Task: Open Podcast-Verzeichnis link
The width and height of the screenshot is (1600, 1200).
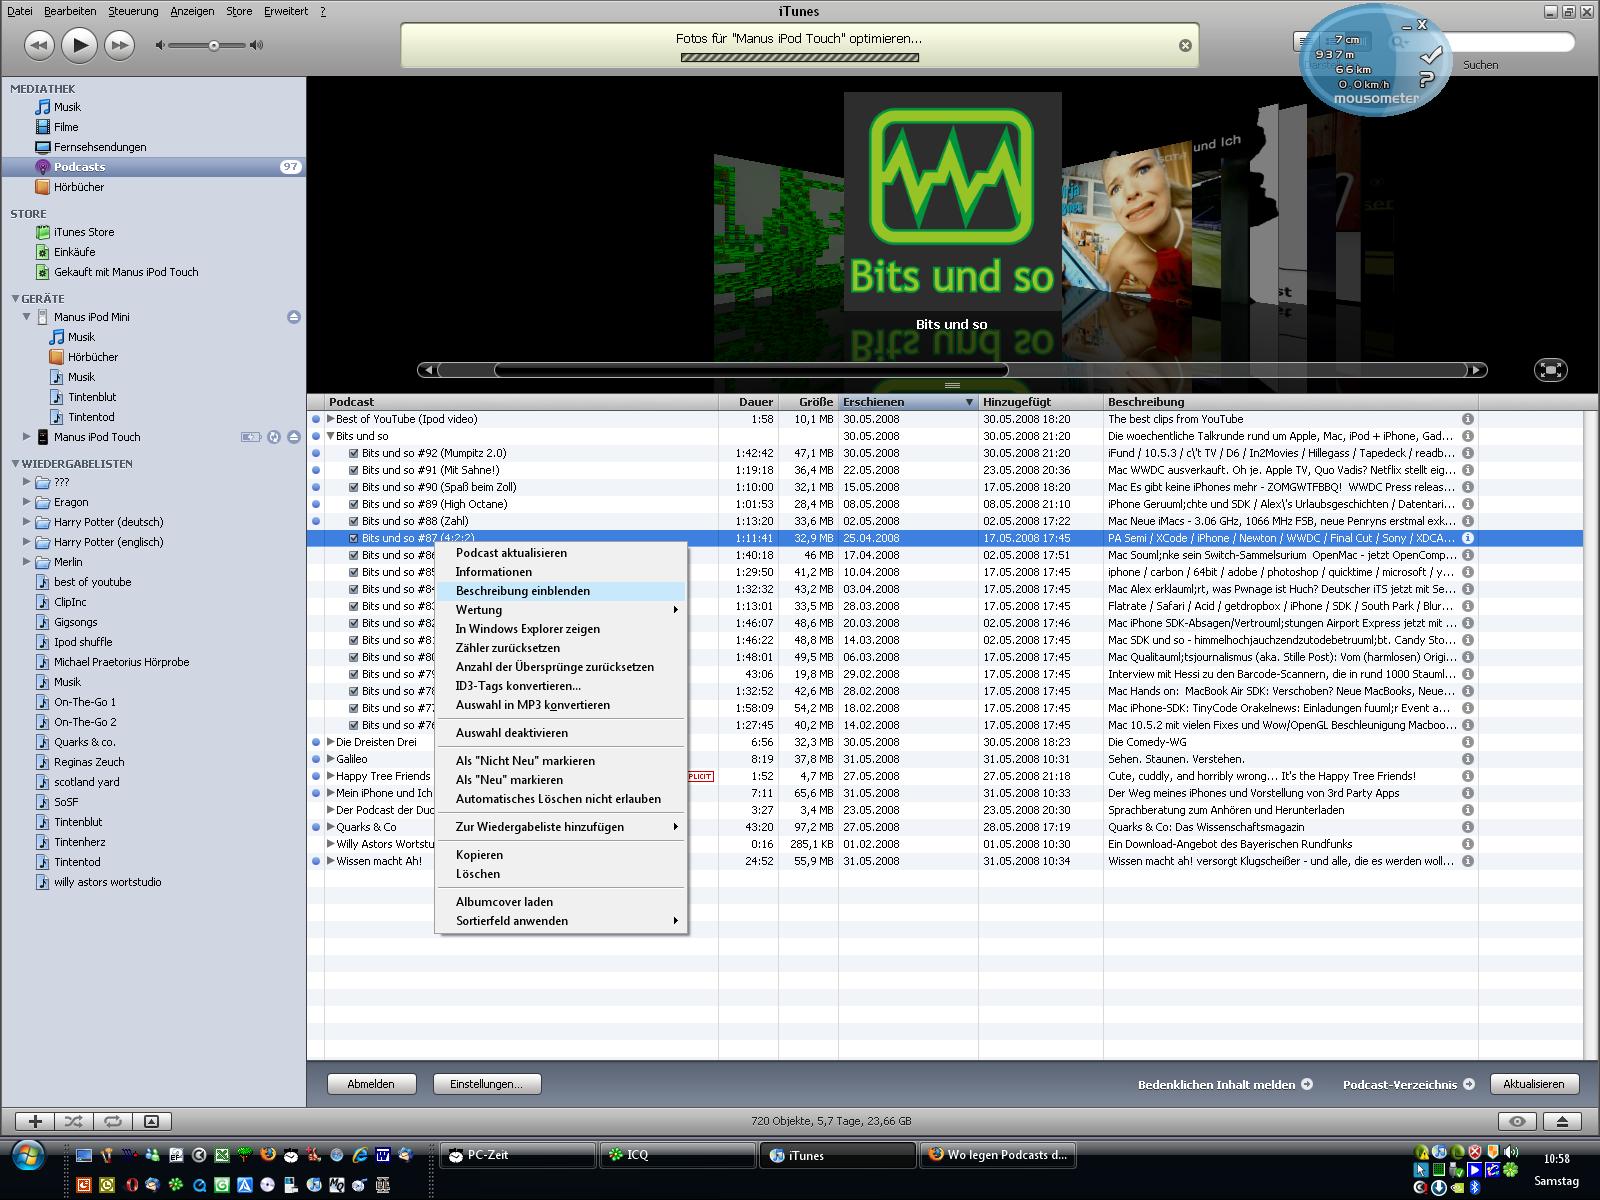Action: coord(1408,1084)
